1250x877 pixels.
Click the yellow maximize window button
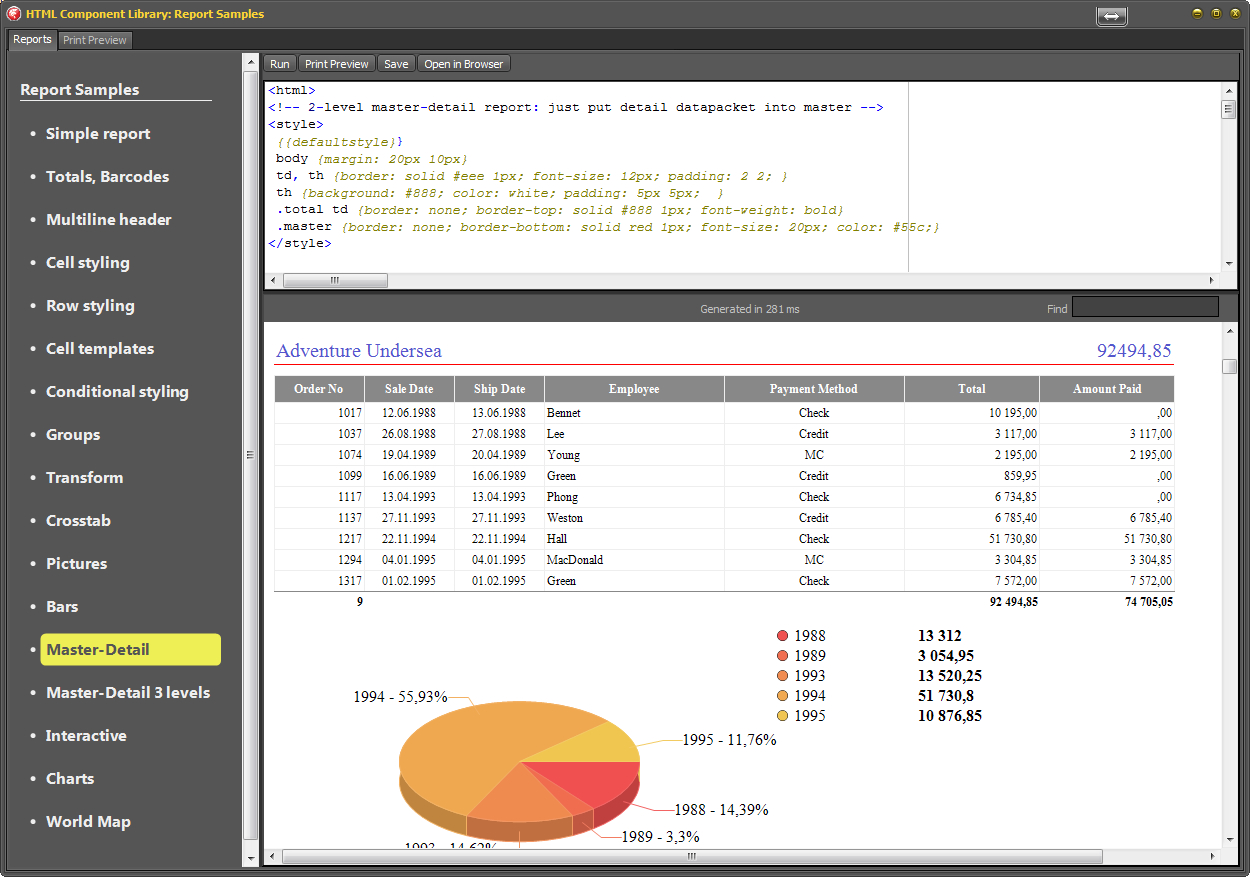[x=1216, y=14]
